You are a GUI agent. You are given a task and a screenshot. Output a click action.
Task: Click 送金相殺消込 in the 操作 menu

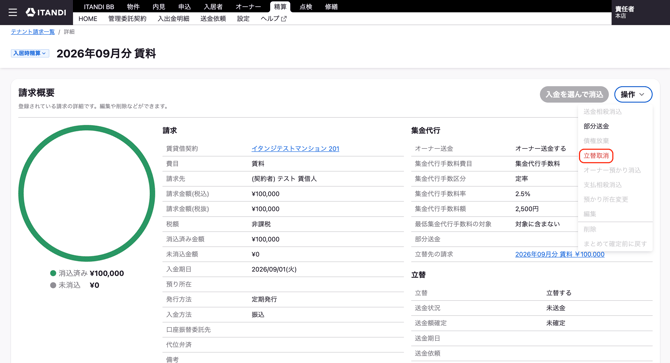(x=602, y=112)
